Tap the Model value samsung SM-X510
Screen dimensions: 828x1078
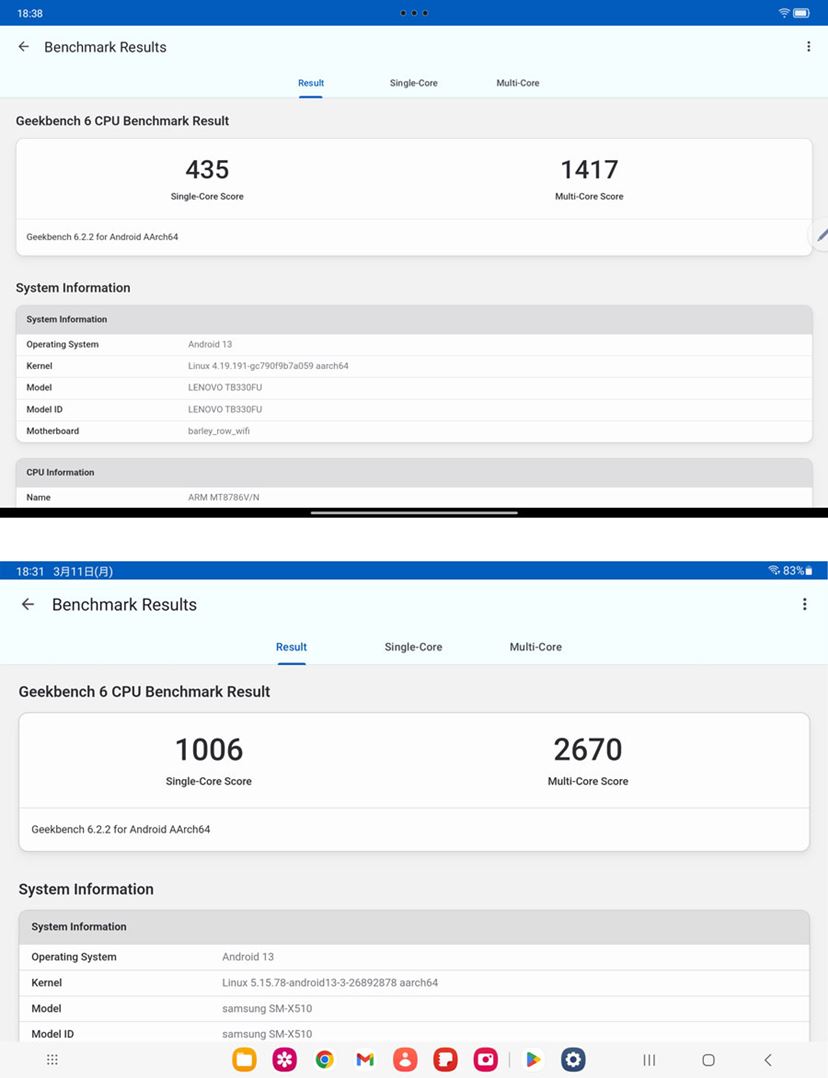[267, 1009]
